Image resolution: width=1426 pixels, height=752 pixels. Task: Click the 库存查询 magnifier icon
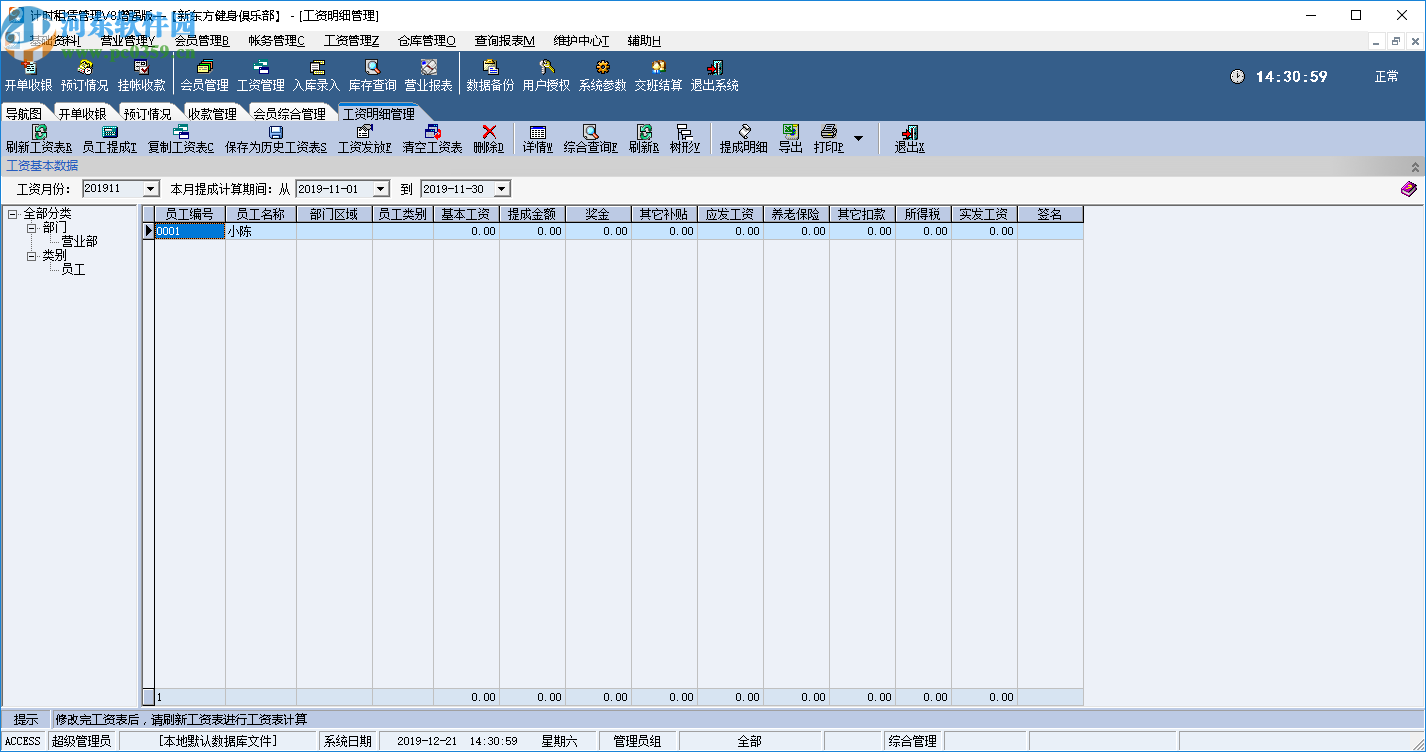[x=372, y=68]
